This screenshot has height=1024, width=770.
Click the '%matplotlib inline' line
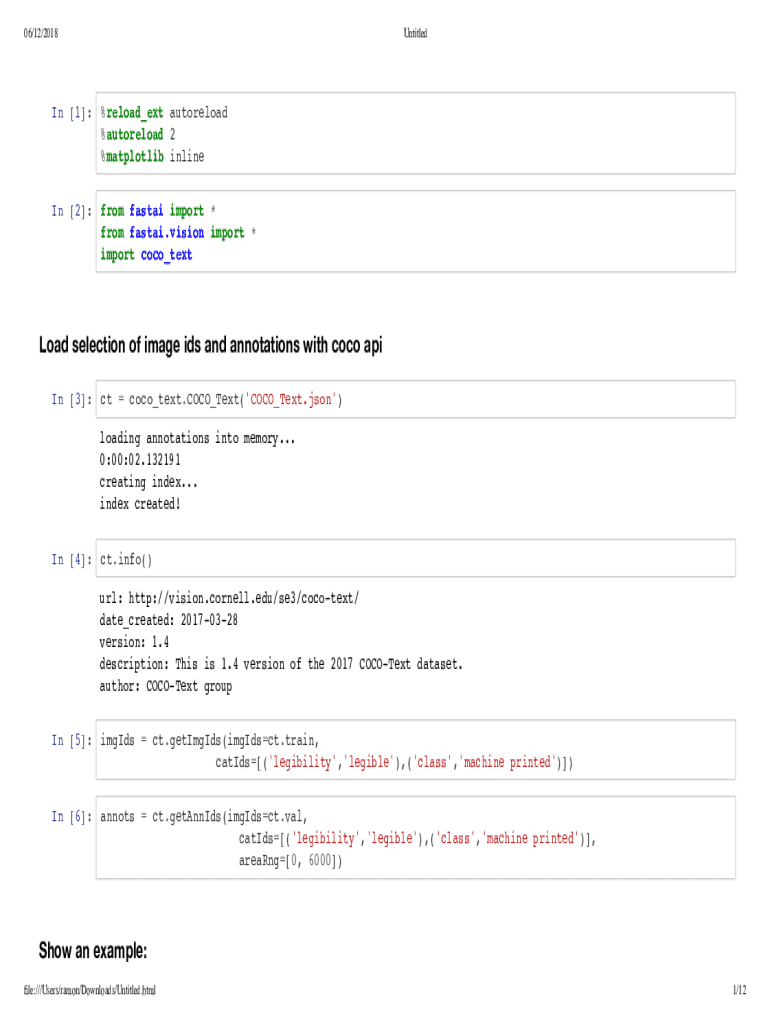click(x=152, y=157)
